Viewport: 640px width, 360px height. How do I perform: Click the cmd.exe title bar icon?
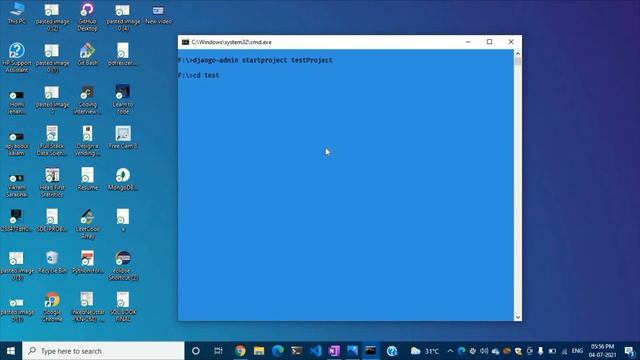(x=185, y=42)
